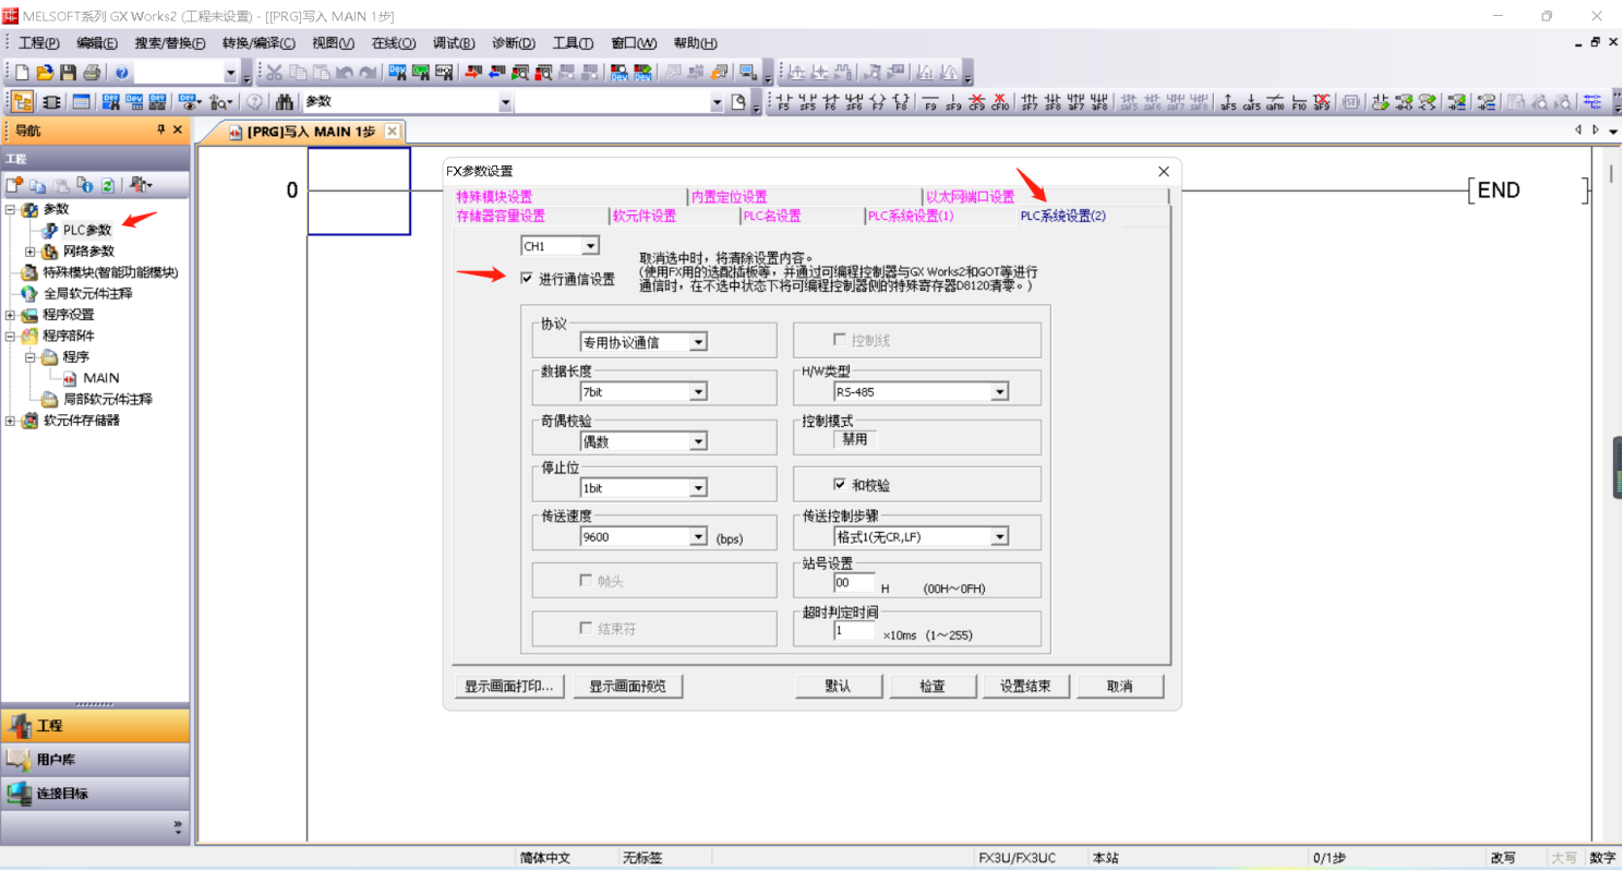The width and height of the screenshot is (1622, 870).
Task: Switch to 内置定位设置 tab
Action: click(x=729, y=197)
